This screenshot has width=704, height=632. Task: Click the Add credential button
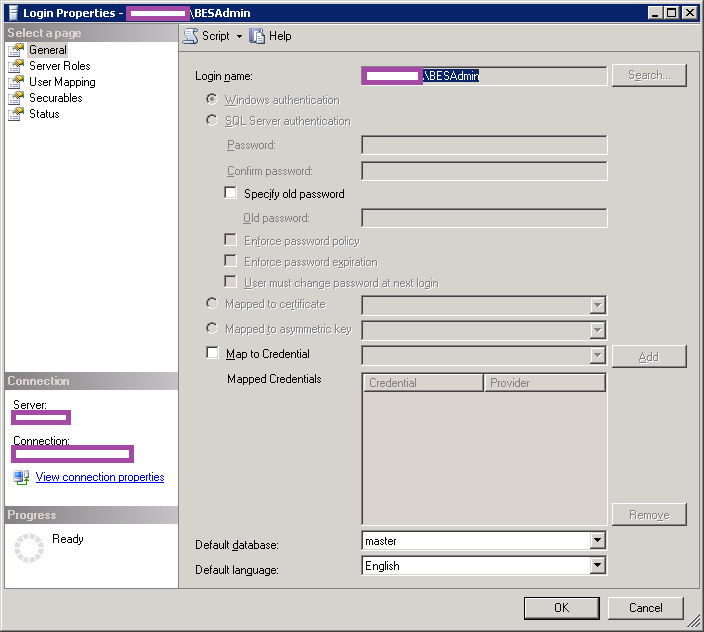click(649, 357)
